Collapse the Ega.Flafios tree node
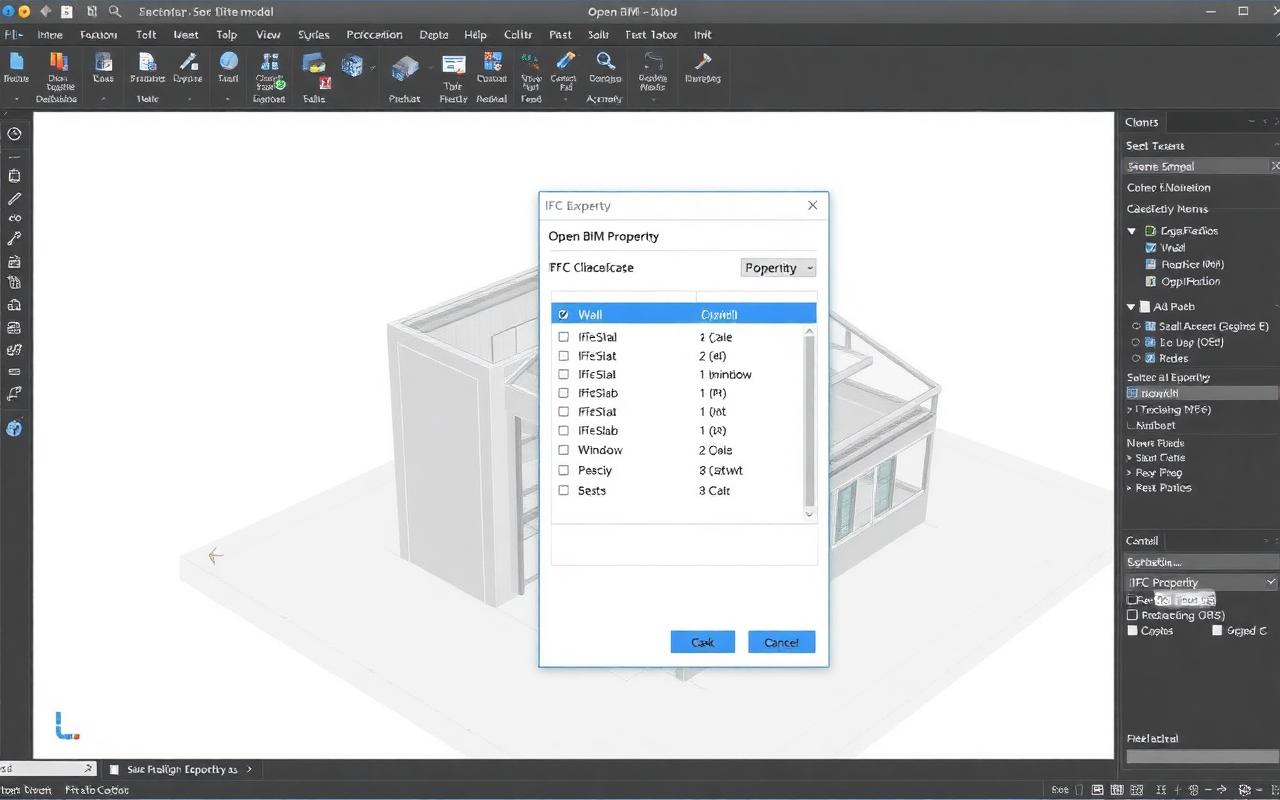The image size is (1280, 800). (x=1132, y=231)
